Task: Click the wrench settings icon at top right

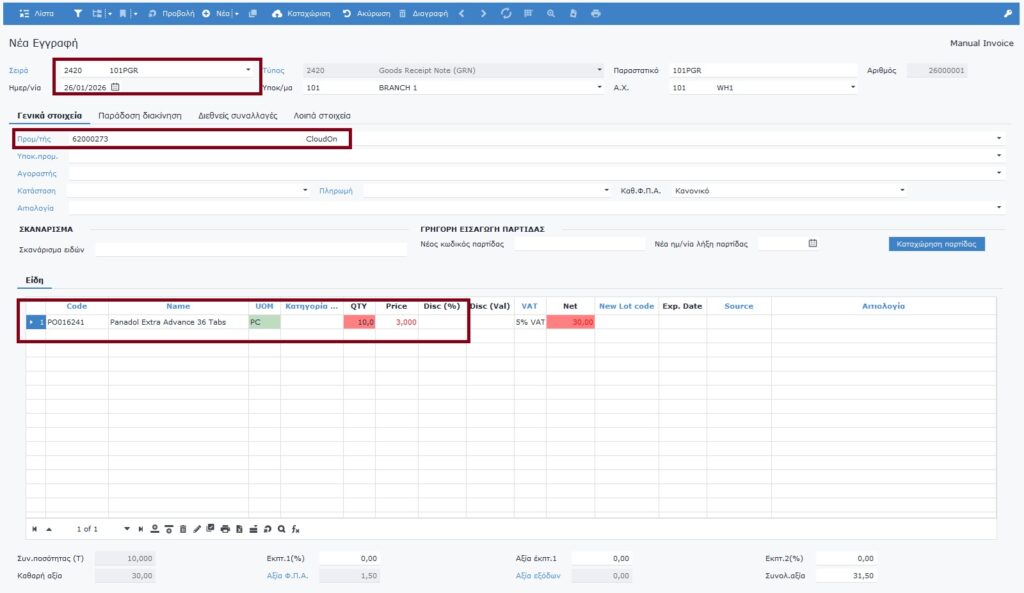Action: click(1007, 14)
